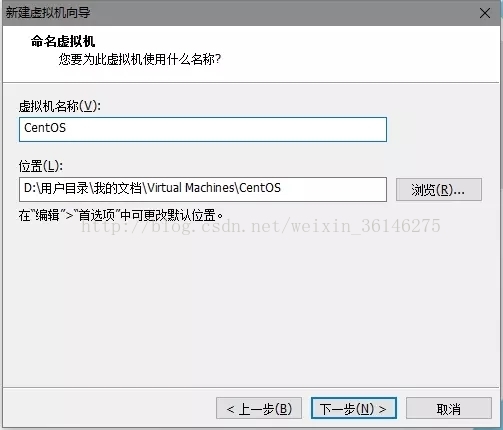
Task: Proceed with the 下一步(N) button
Action: [354, 408]
